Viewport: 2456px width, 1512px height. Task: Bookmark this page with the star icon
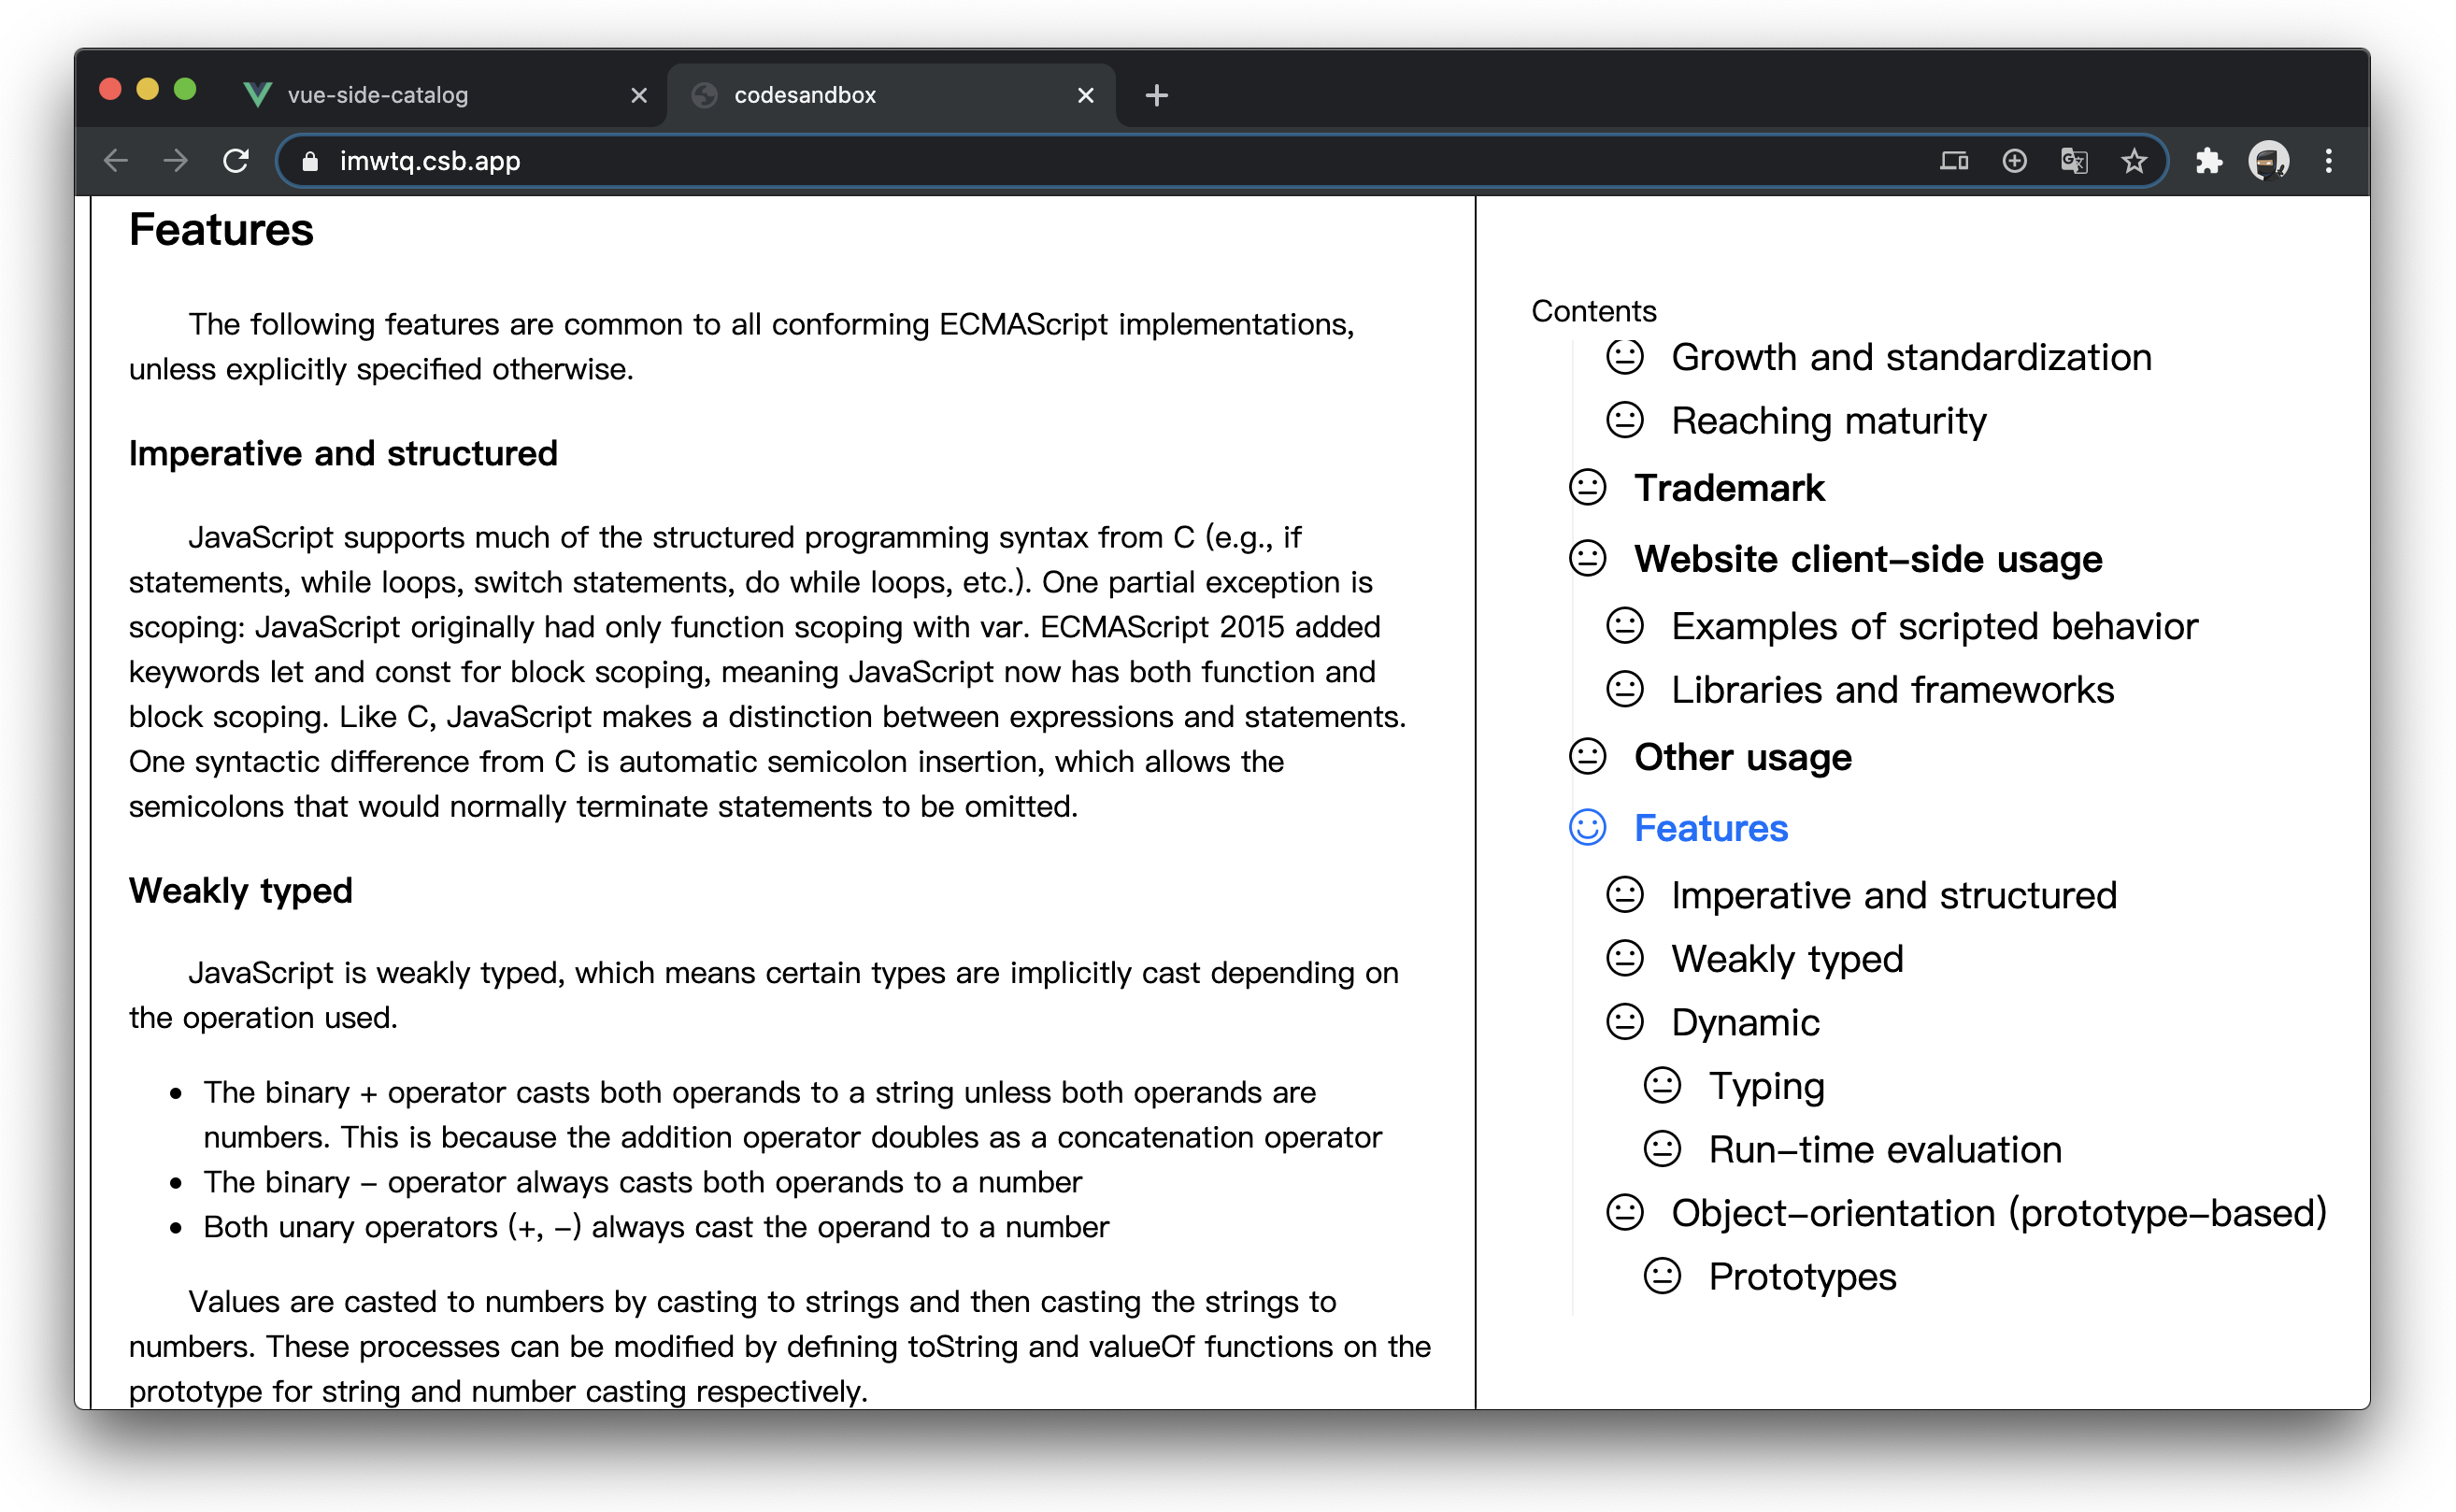(2134, 161)
